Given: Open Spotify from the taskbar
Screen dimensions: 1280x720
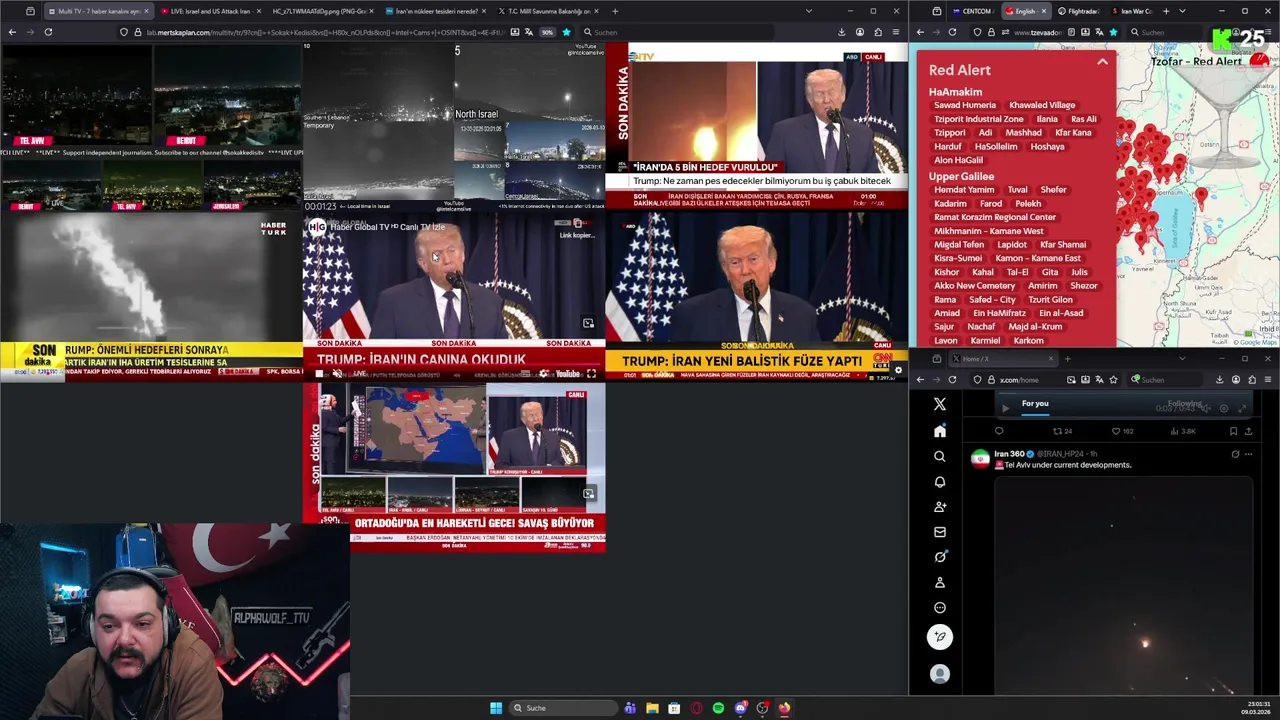Looking at the screenshot, I should (718, 708).
